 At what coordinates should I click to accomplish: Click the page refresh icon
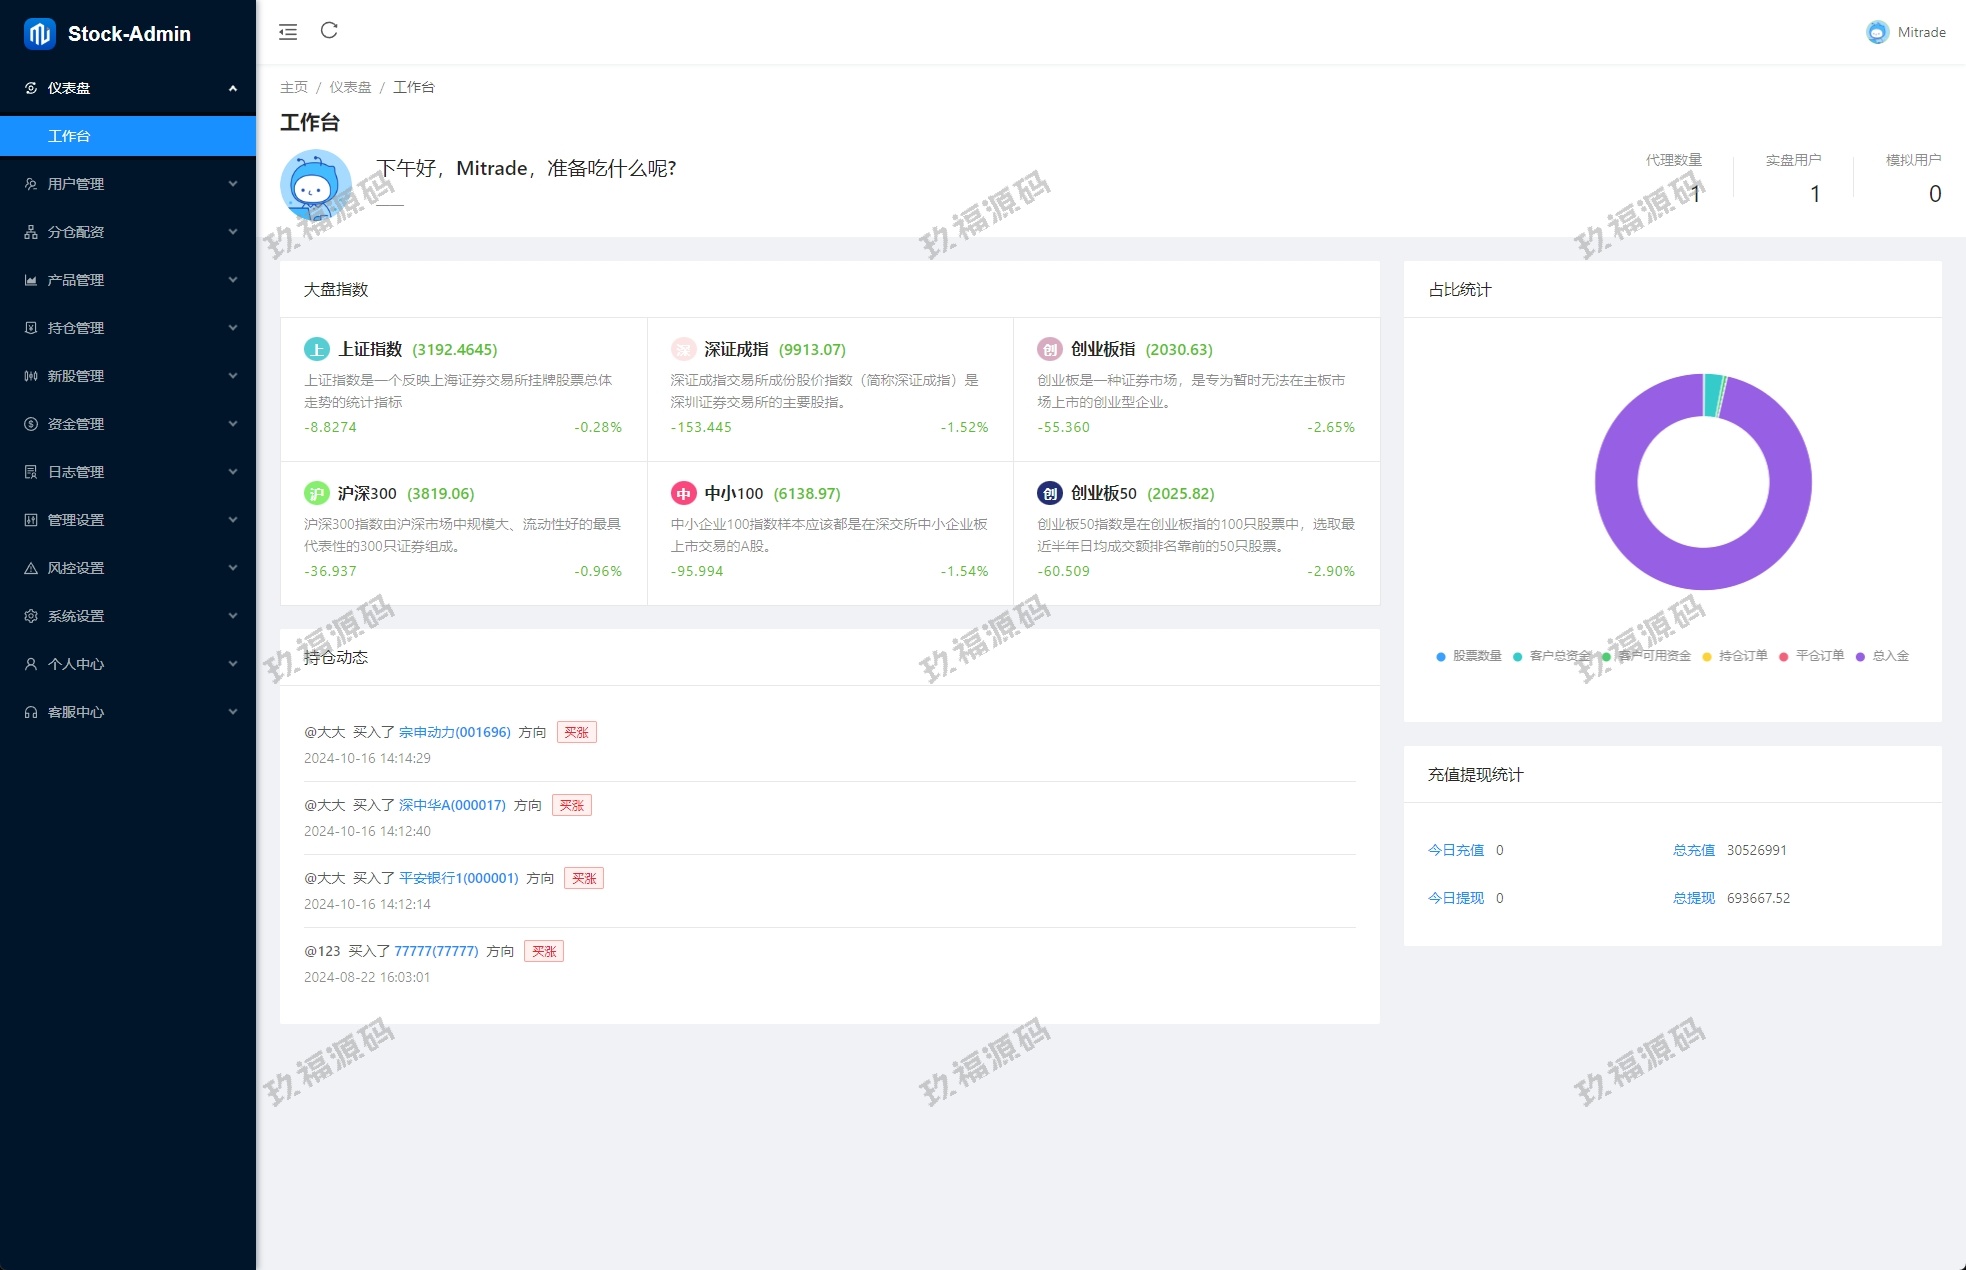(329, 31)
